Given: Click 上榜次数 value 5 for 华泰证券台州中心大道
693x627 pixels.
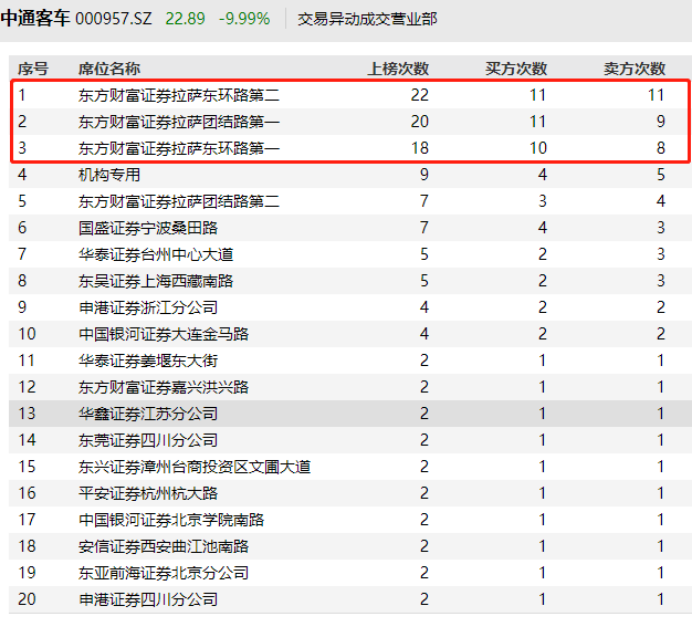Looking at the screenshot, I should pyautogui.click(x=424, y=254).
